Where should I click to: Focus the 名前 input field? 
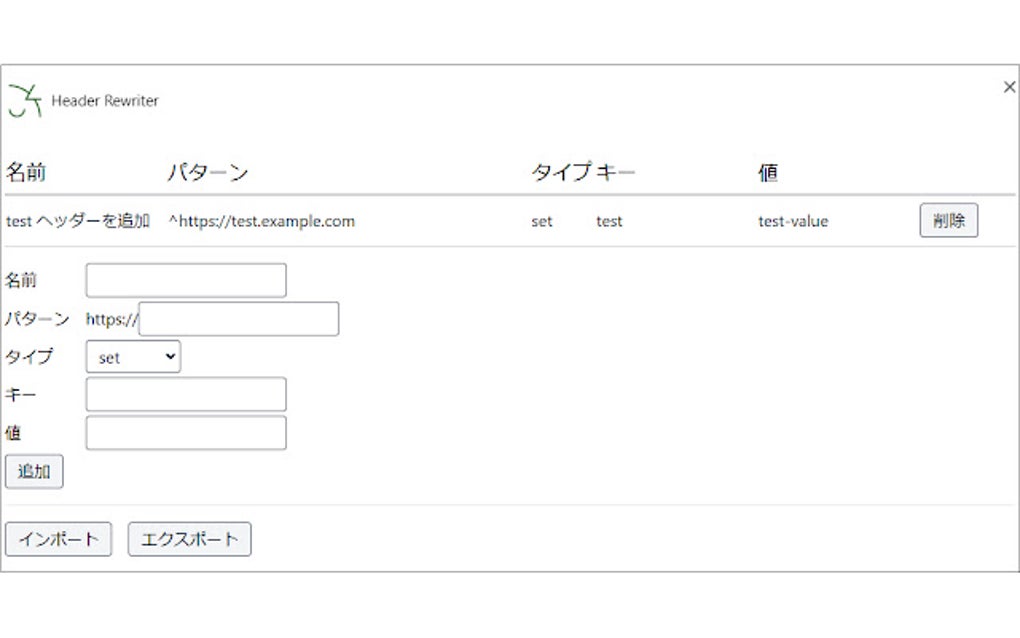[x=186, y=280]
